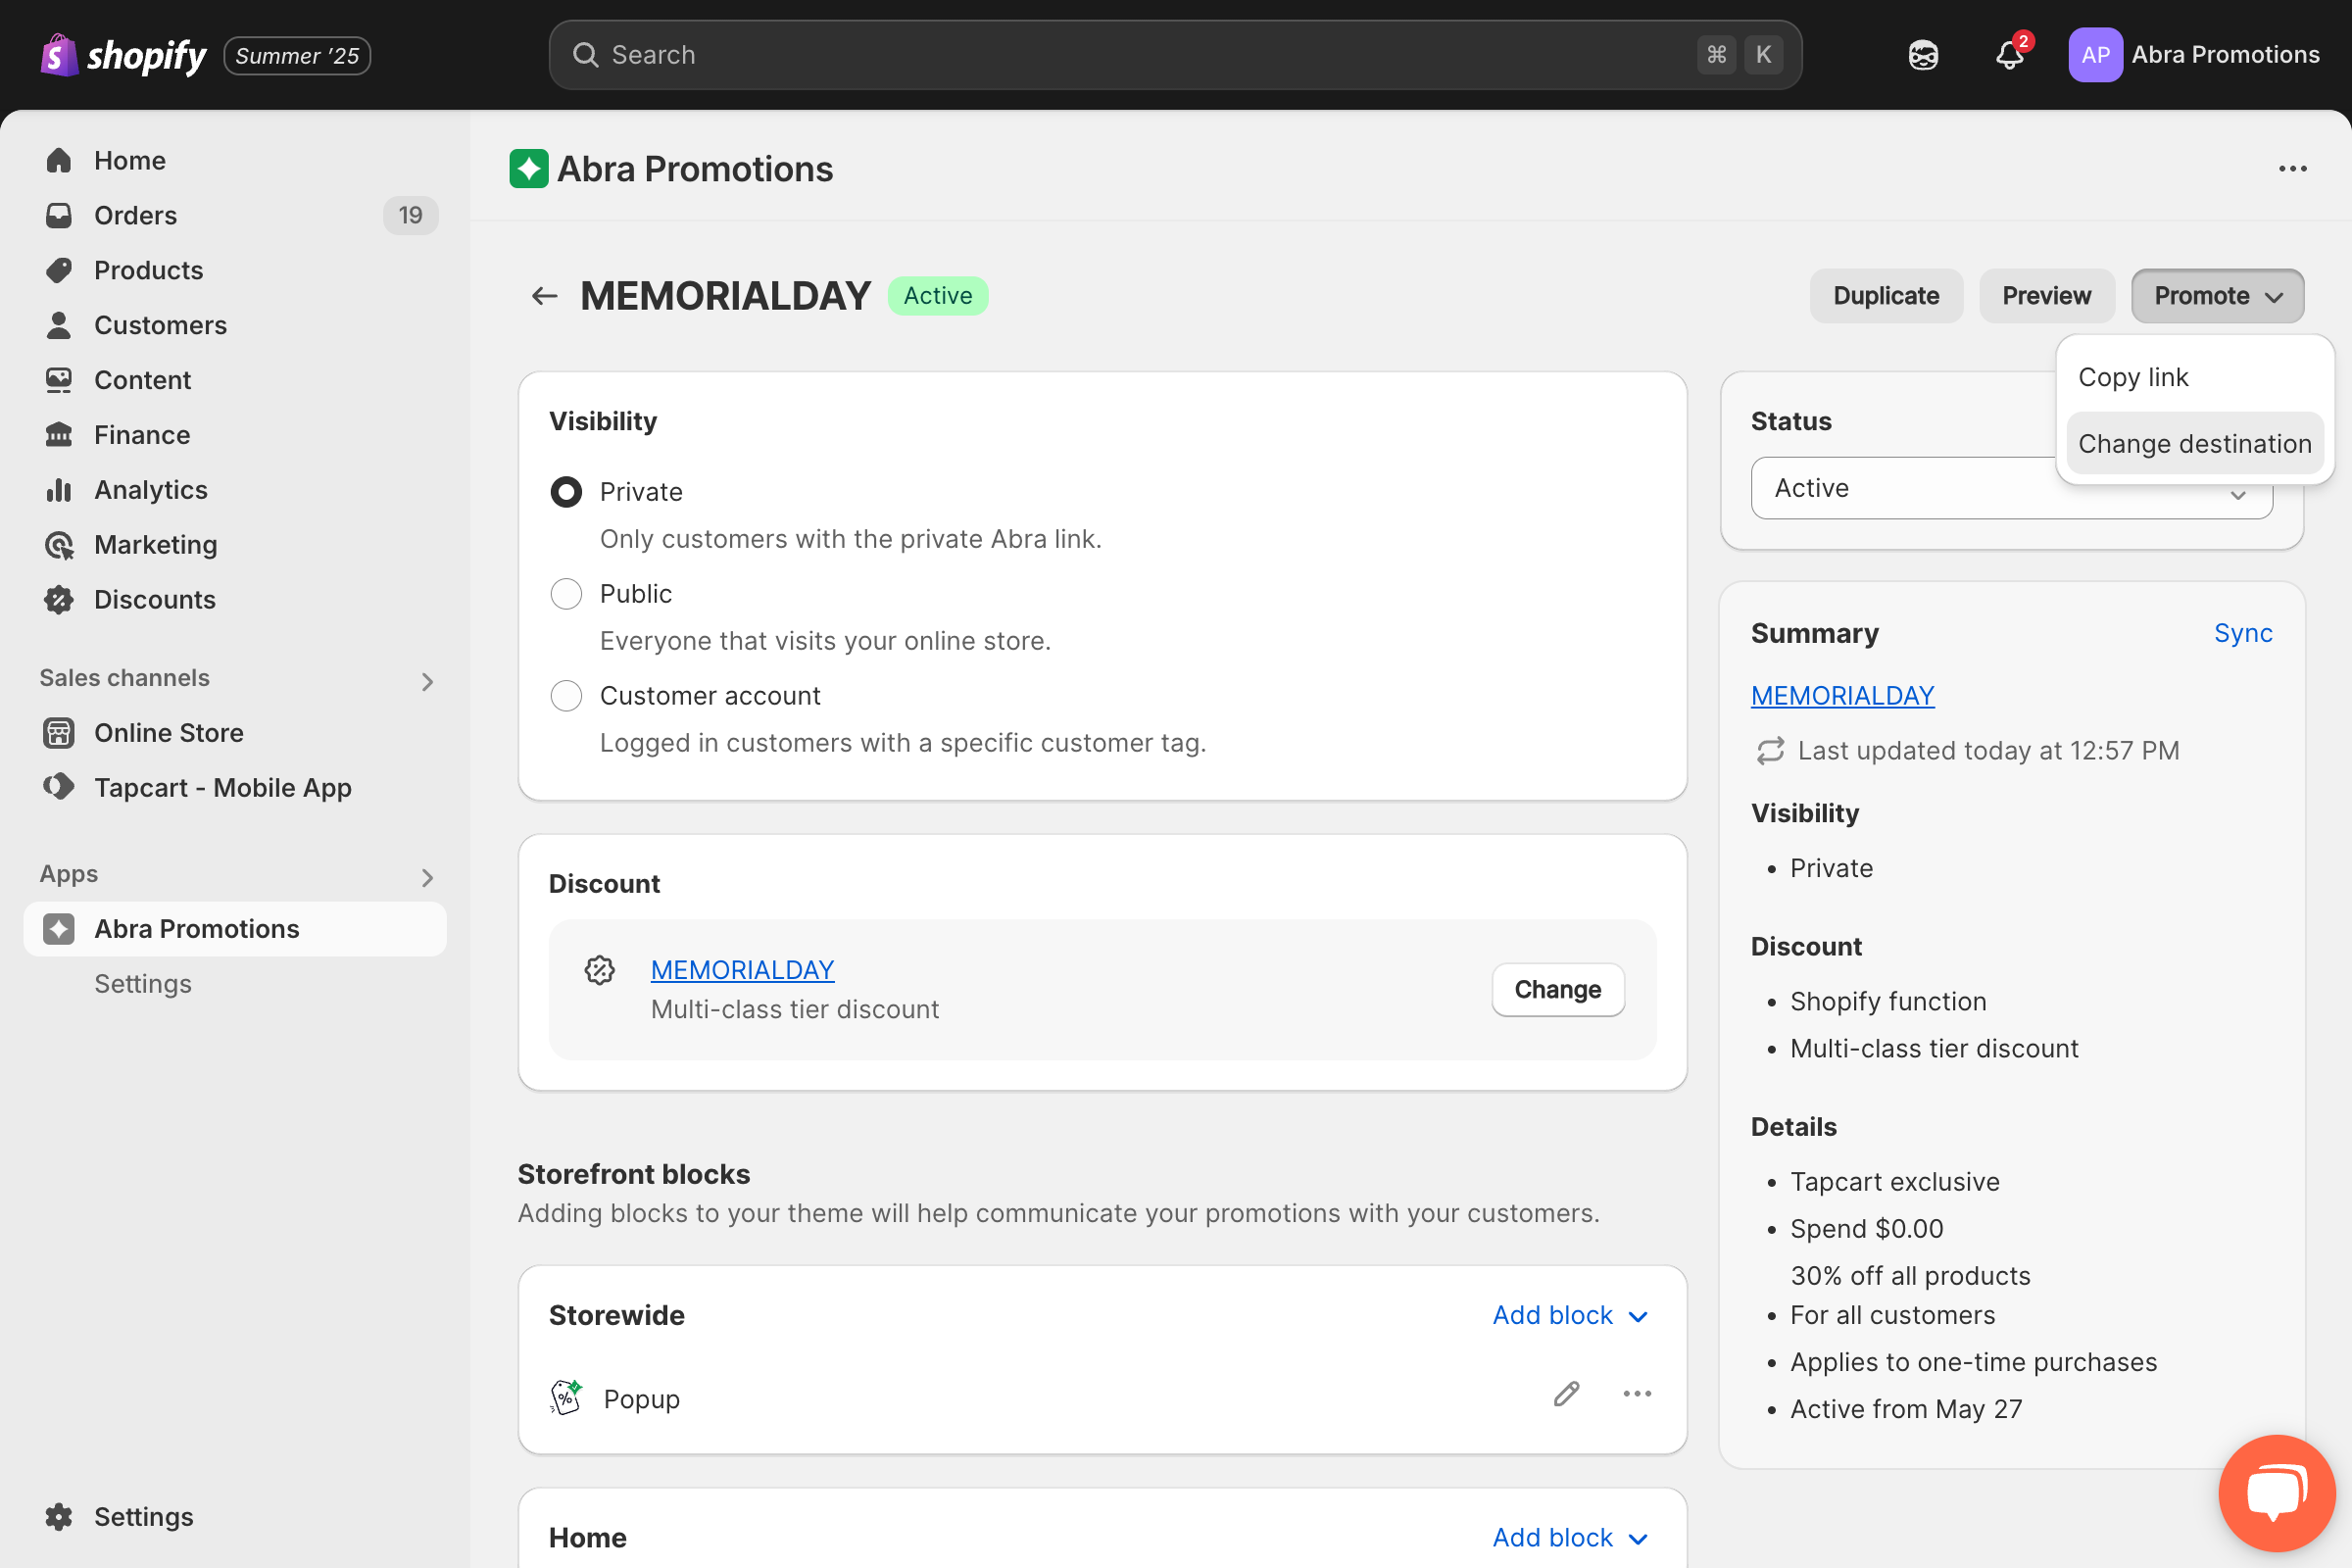
Task: Click the Analytics bar chart icon
Action: click(59, 490)
